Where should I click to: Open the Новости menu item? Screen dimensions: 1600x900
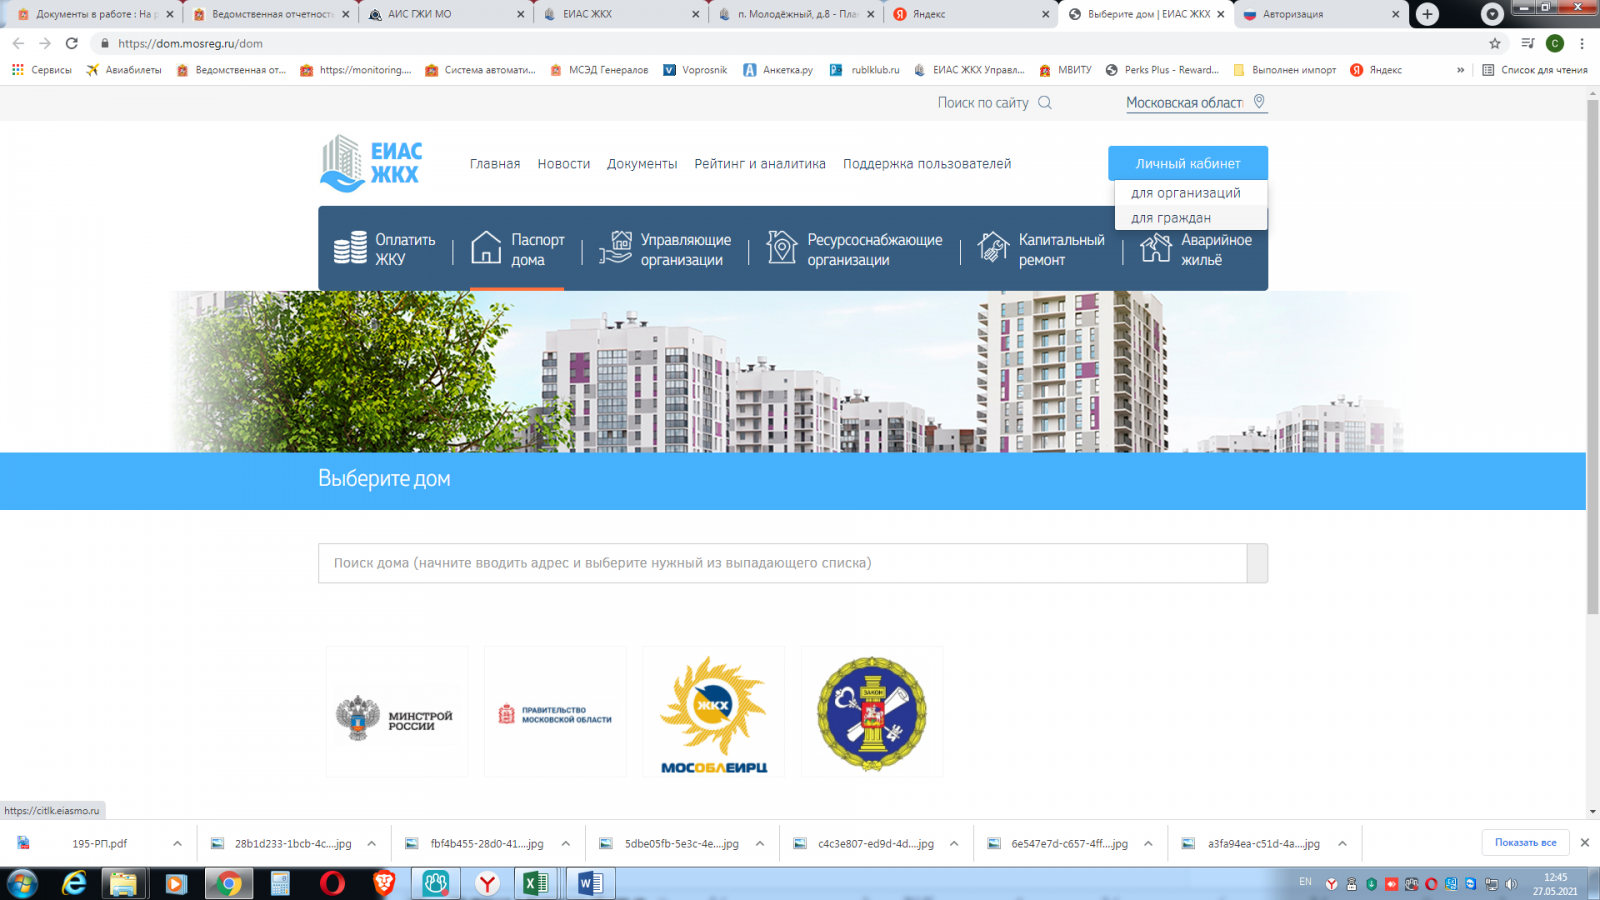point(564,164)
